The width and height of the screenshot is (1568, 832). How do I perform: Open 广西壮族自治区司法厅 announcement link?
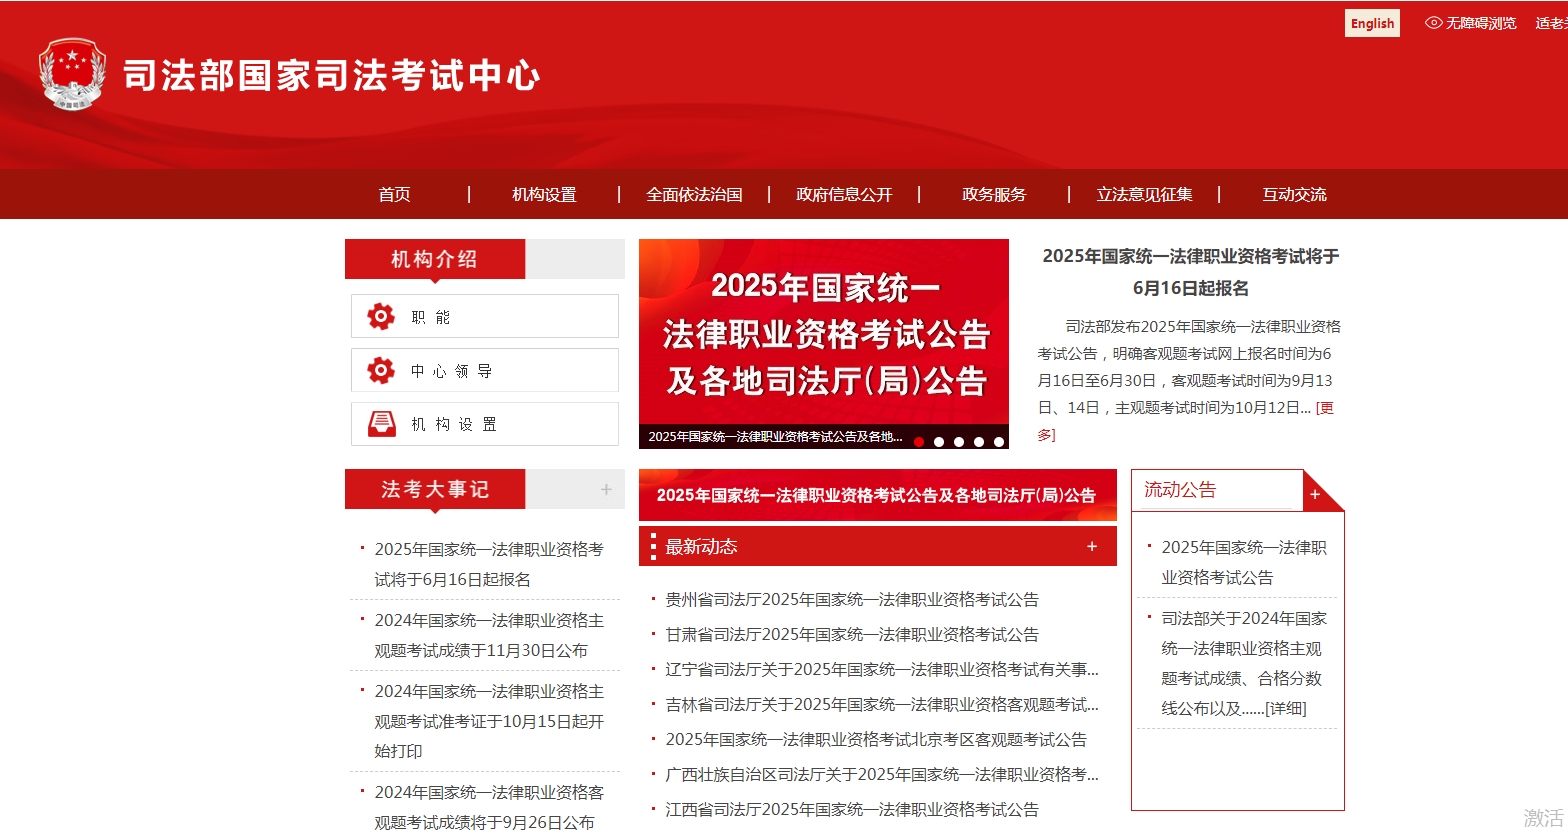click(x=882, y=774)
